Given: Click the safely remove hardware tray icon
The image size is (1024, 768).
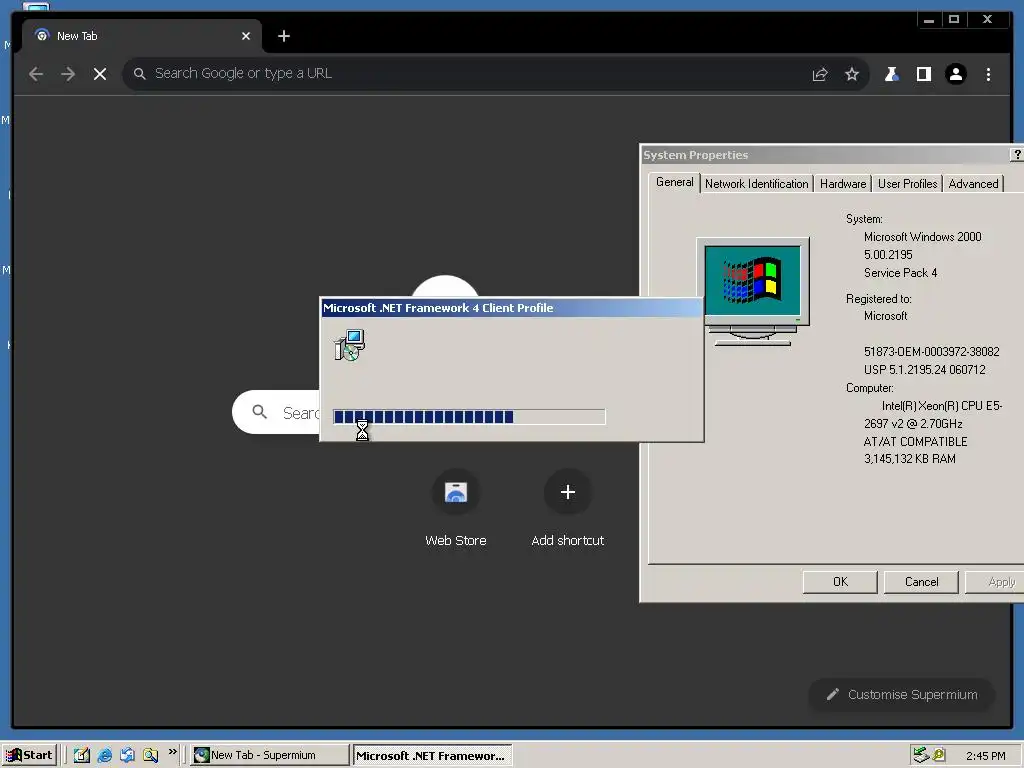Looking at the screenshot, I should click(921, 755).
